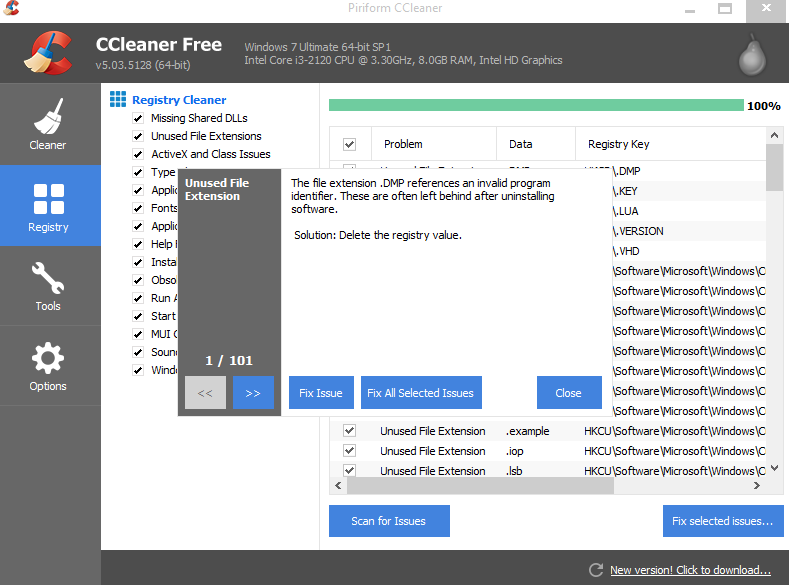Open New version! Click to download link

pos(690,570)
